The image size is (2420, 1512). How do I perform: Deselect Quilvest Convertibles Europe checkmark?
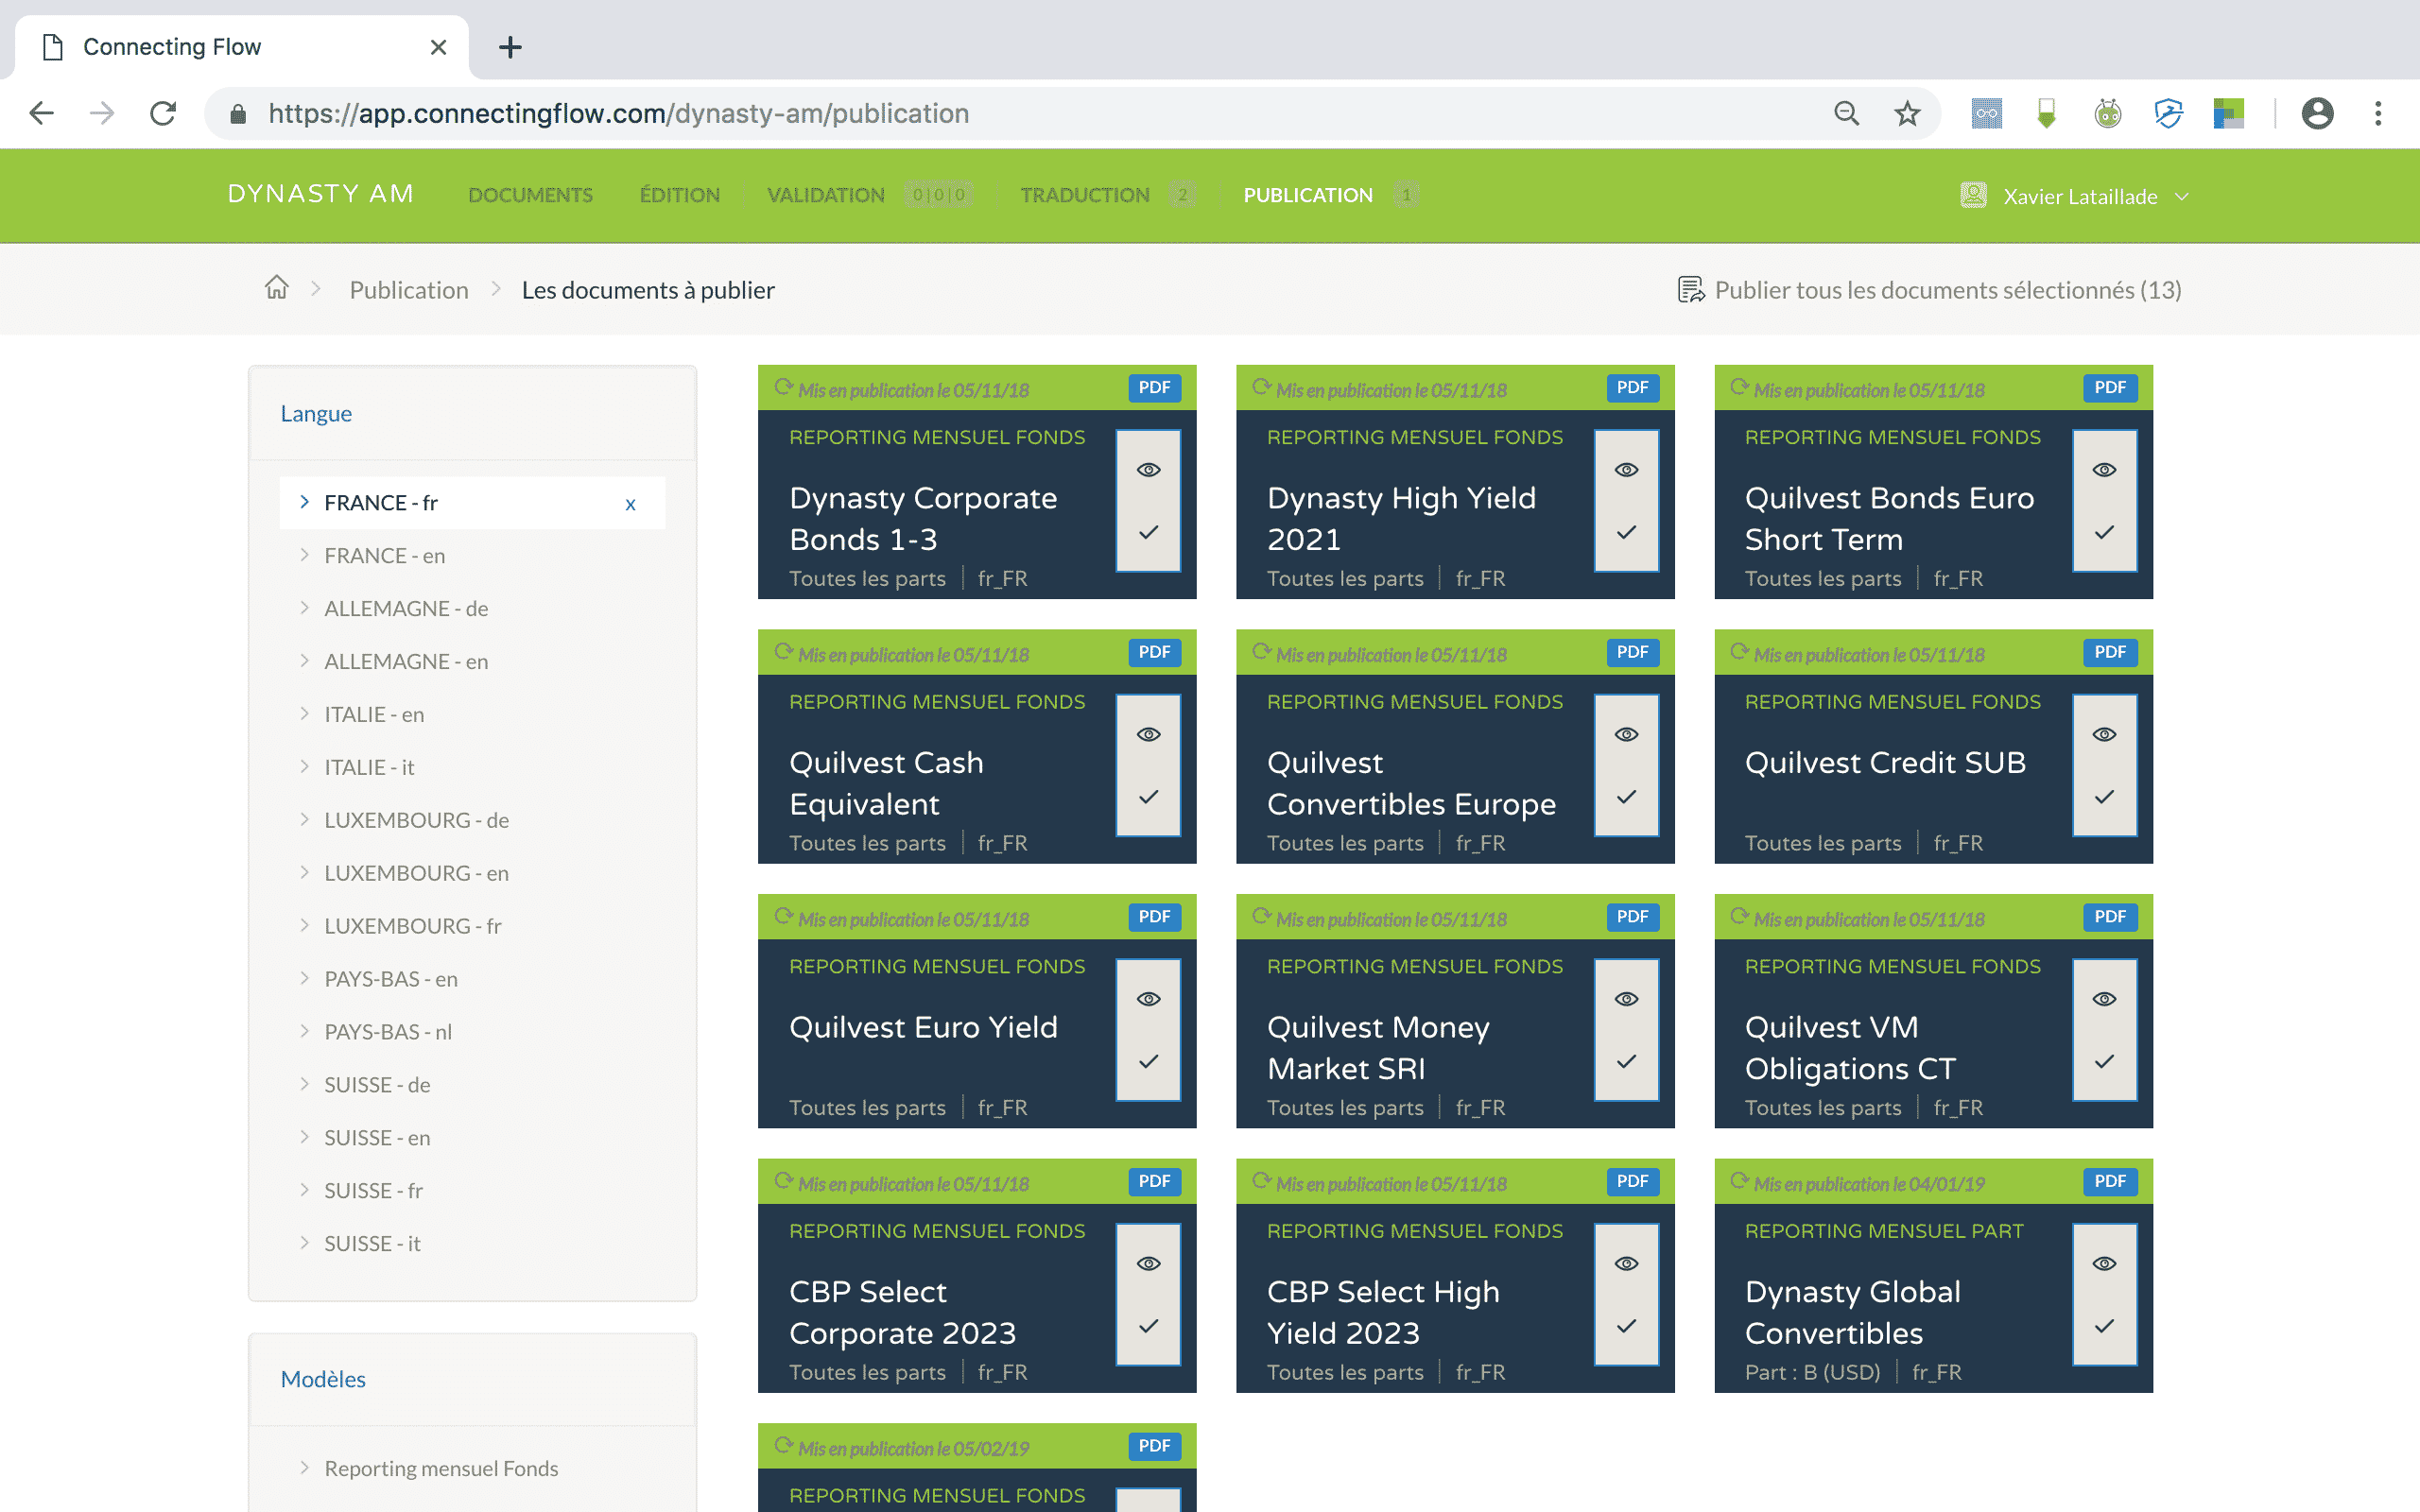(x=1626, y=797)
